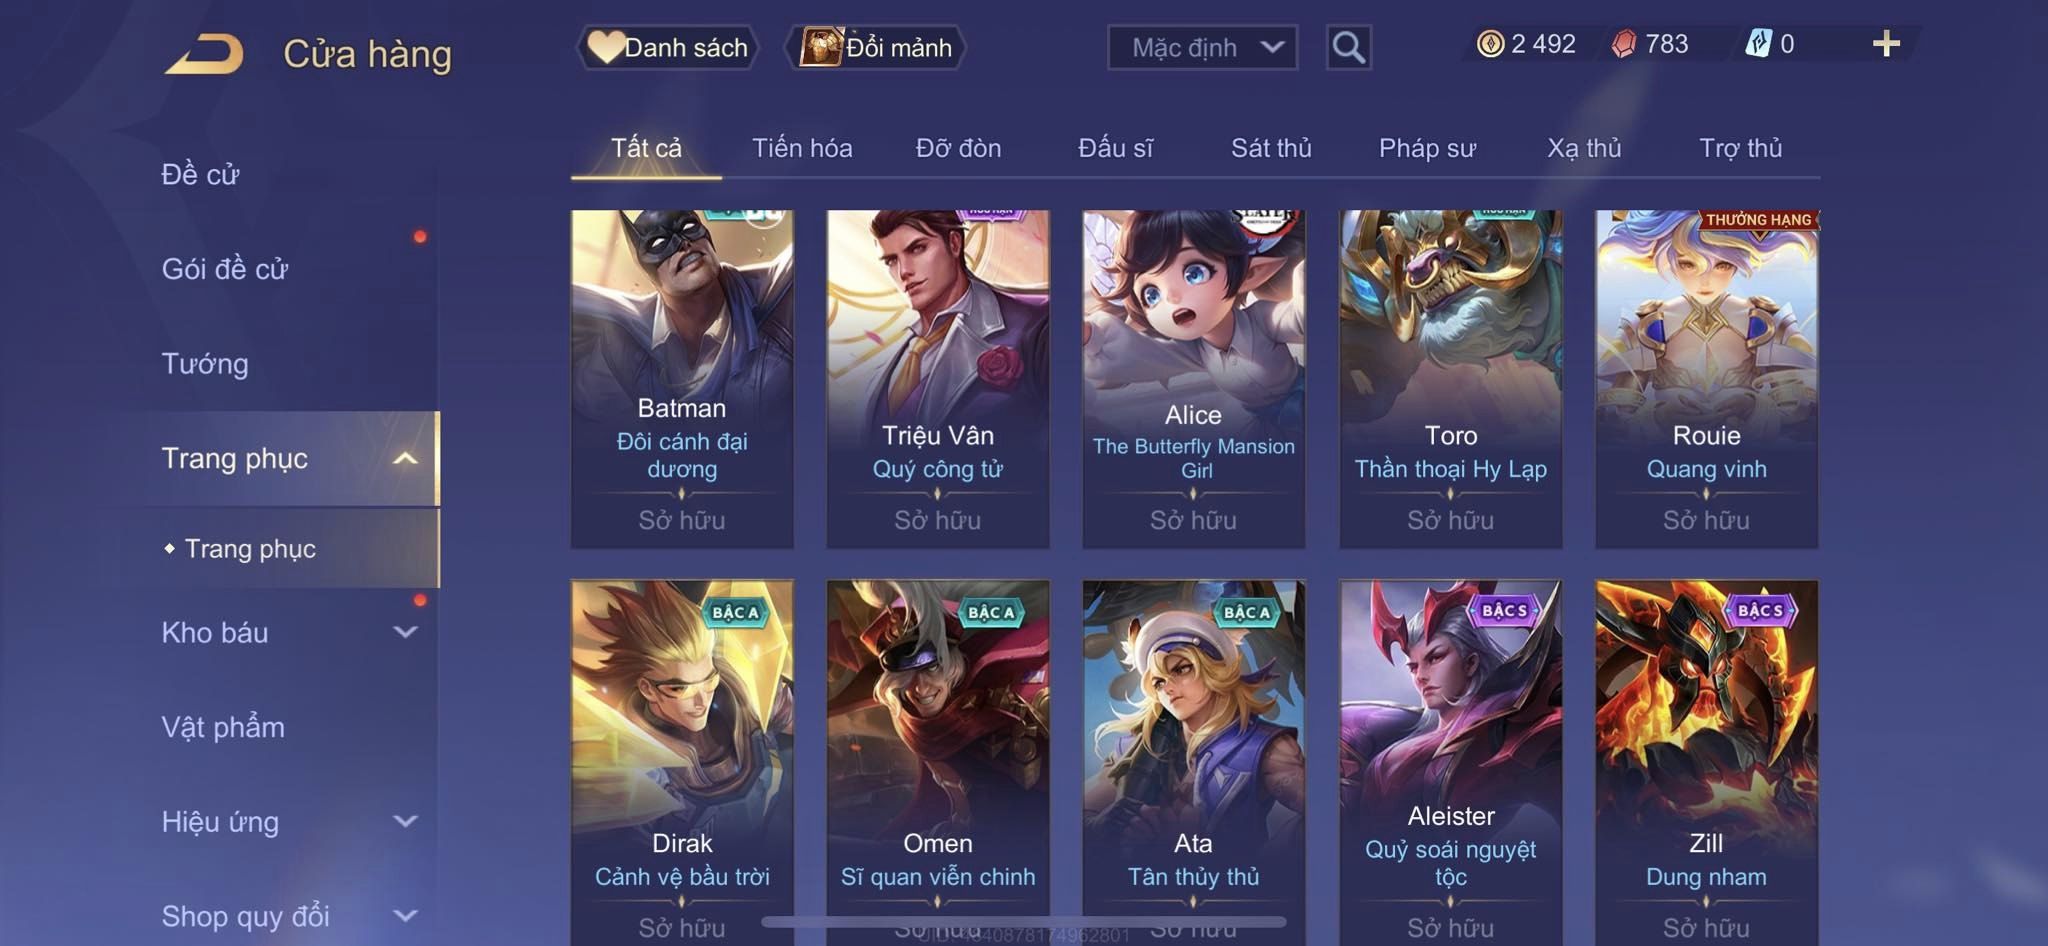Image resolution: width=2048 pixels, height=946 pixels.
Task: Switch to the Pháp sư tab
Action: click(x=1427, y=148)
